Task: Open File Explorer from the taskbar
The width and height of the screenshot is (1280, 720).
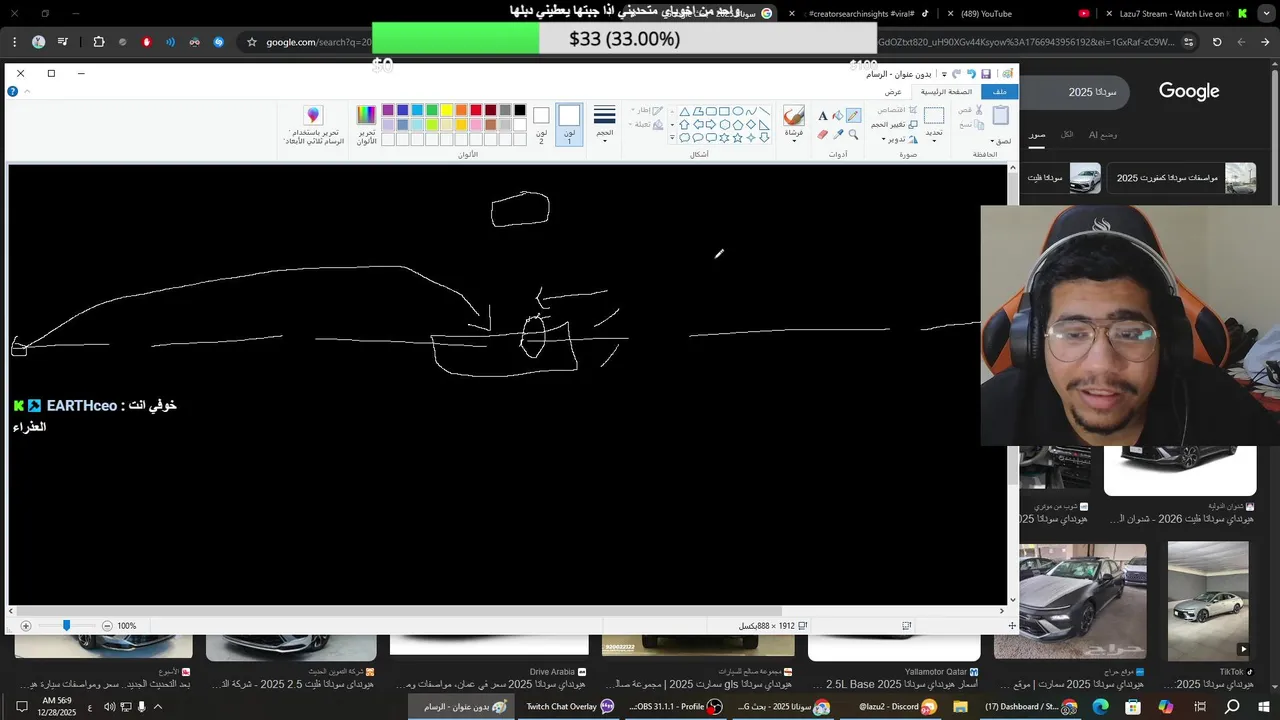Action: (x=960, y=706)
